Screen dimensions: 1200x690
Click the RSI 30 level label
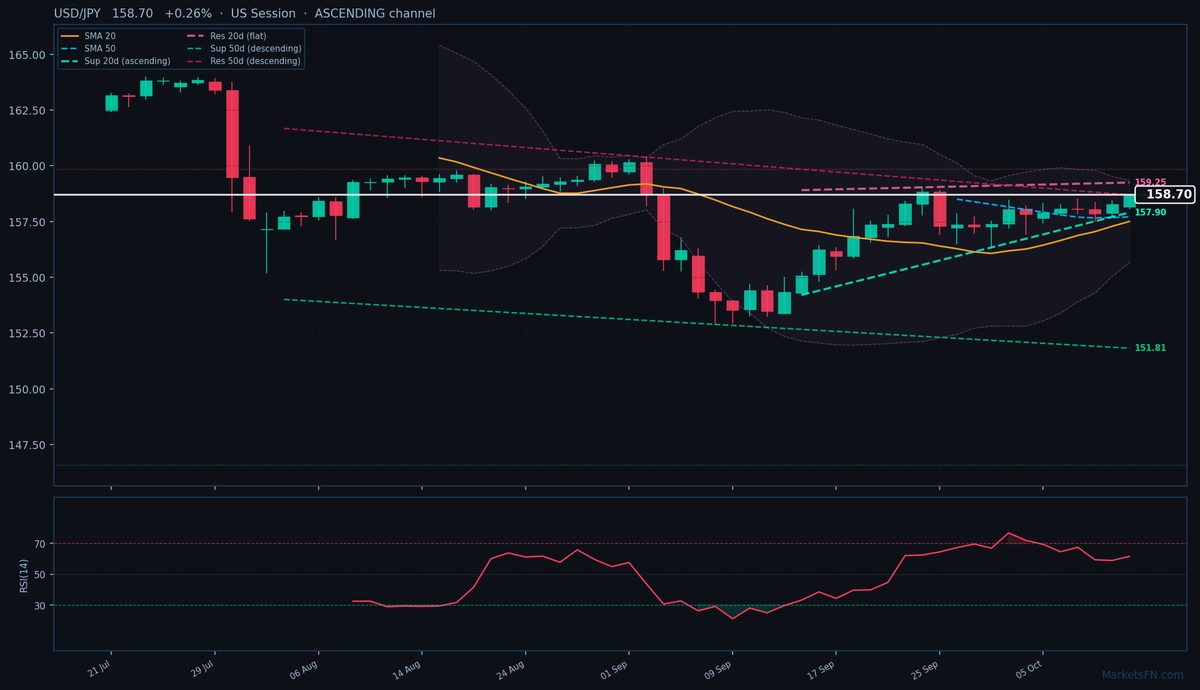pyautogui.click(x=40, y=606)
